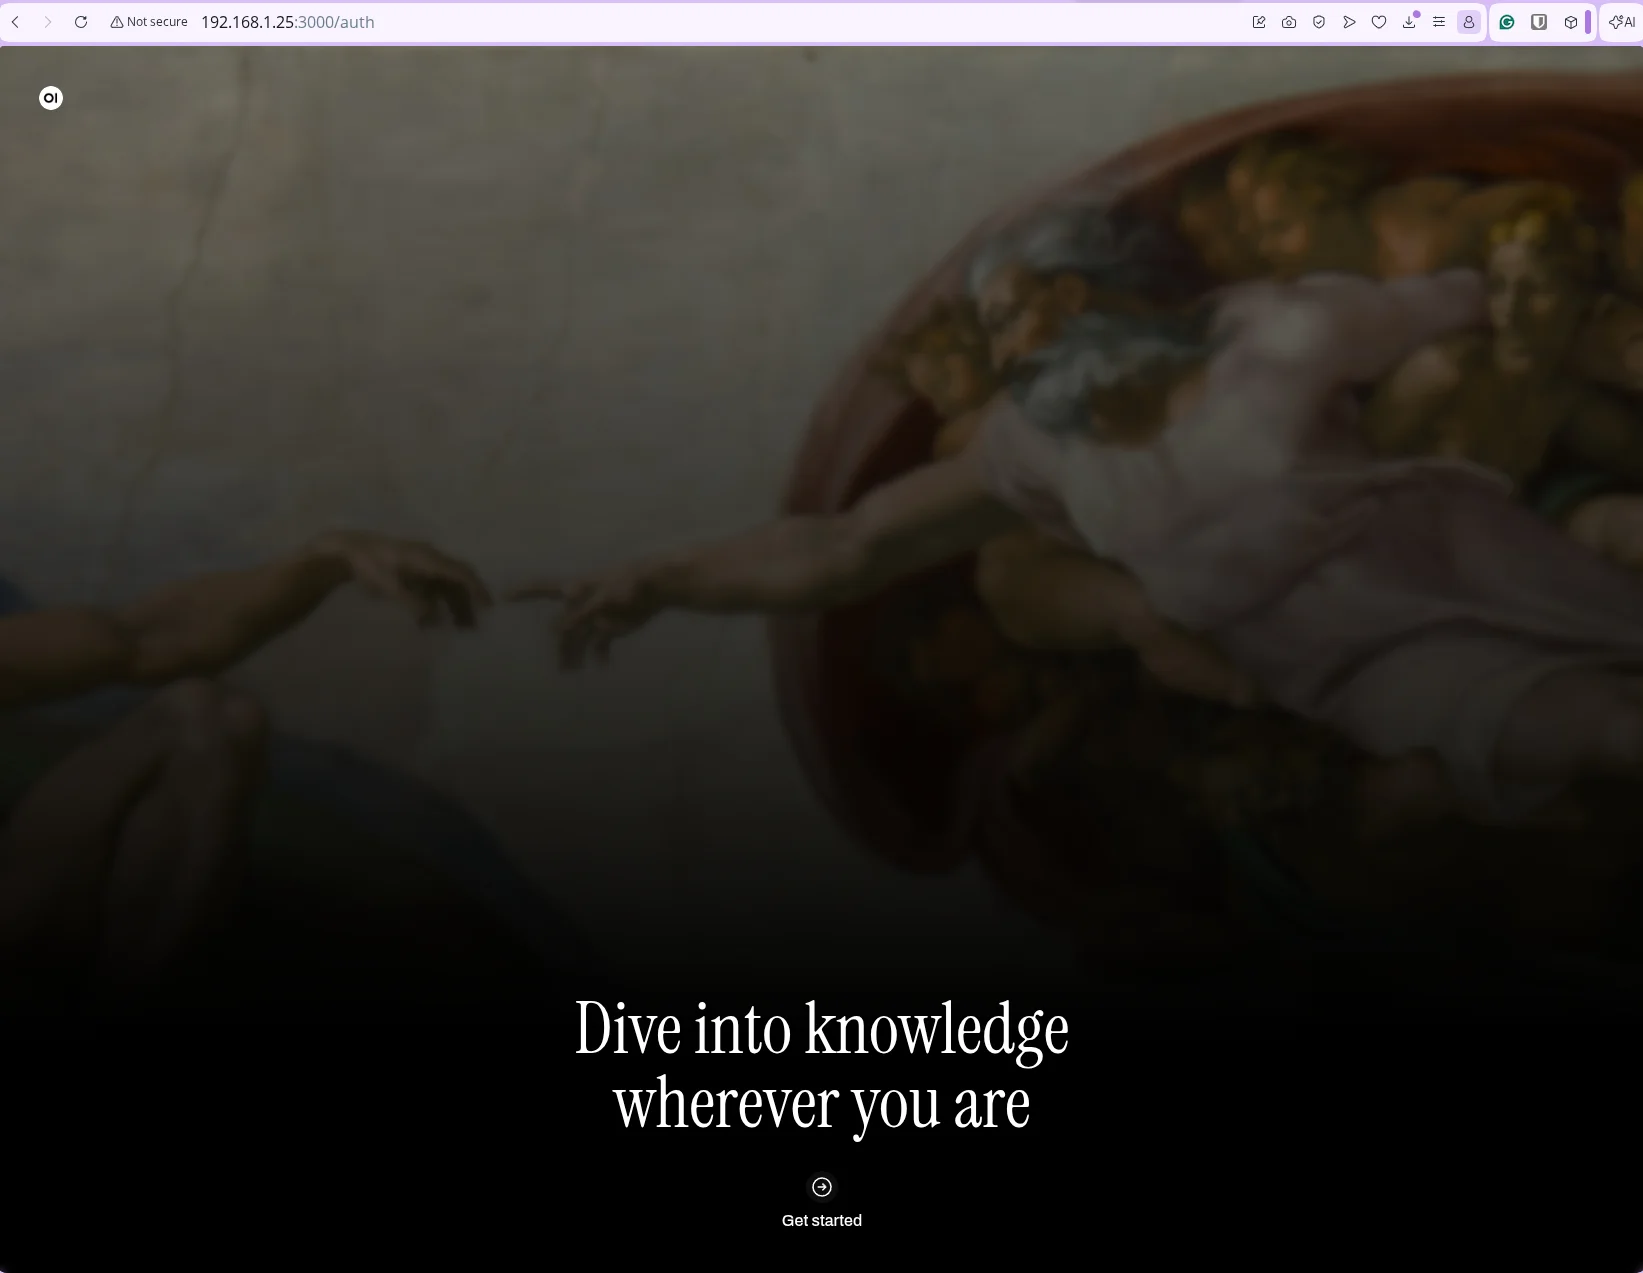
Task: Click the Not secure warning badge
Action: pos(149,22)
